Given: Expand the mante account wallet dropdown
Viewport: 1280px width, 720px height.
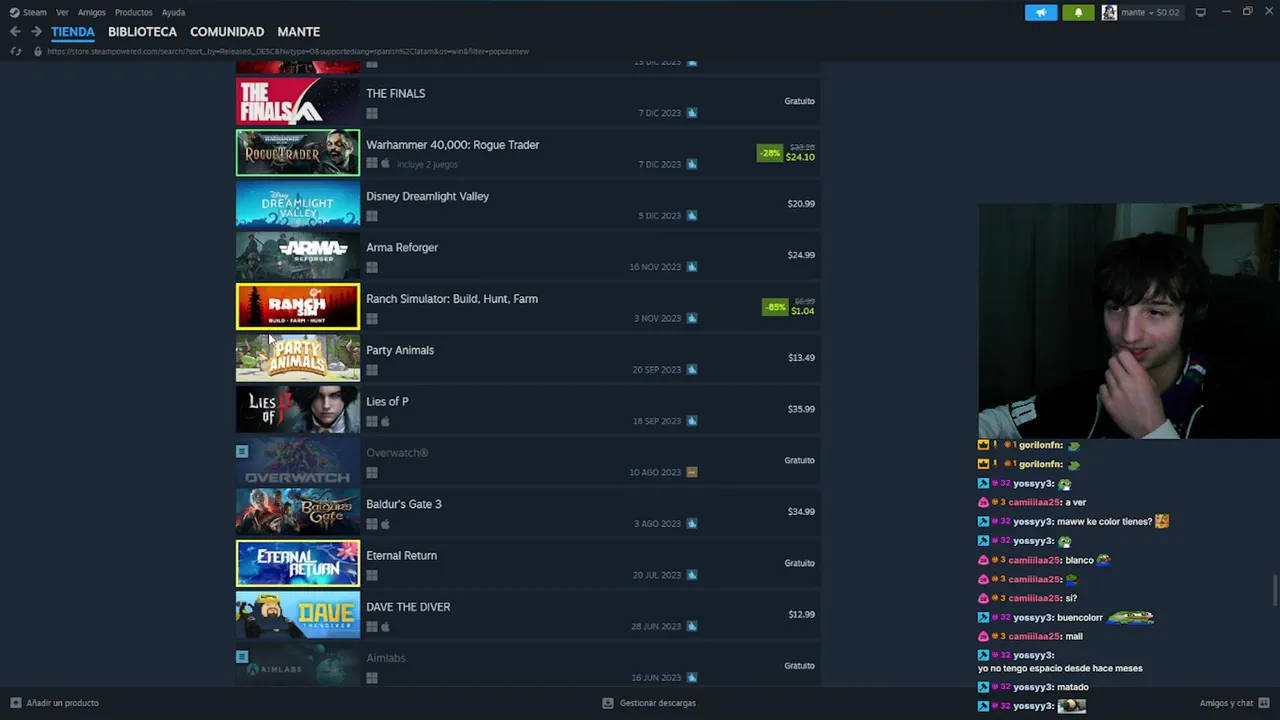Looking at the screenshot, I should click(1150, 12).
